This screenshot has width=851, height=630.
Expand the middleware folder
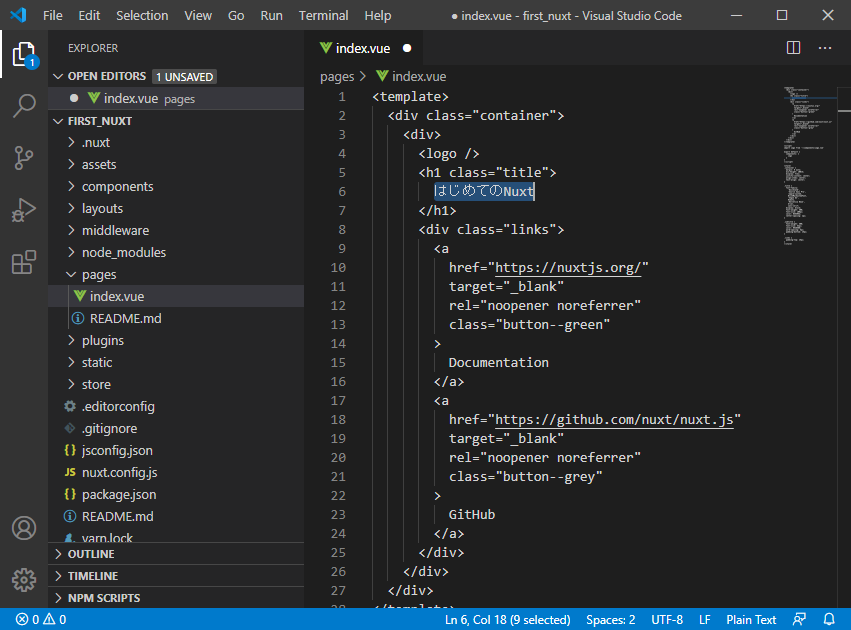click(177, 231)
